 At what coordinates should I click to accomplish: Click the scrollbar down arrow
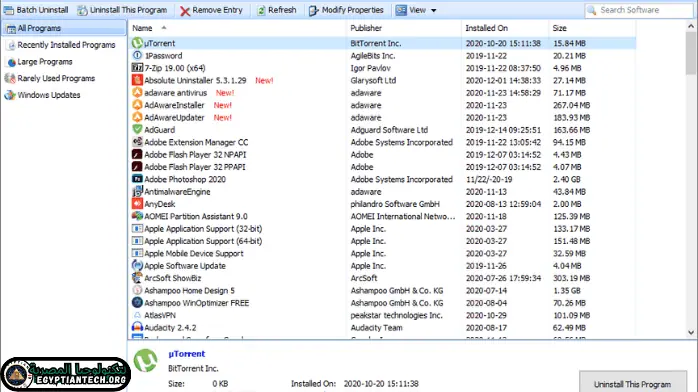pos(691,332)
